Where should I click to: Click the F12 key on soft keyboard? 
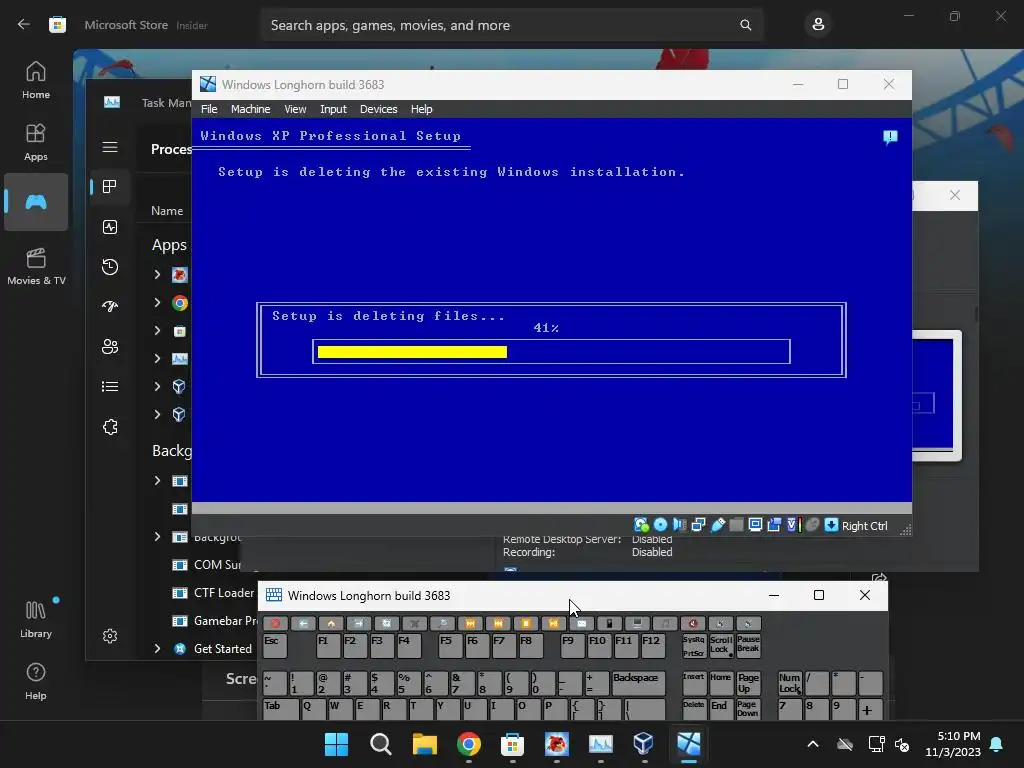pyautogui.click(x=653, y=646)
